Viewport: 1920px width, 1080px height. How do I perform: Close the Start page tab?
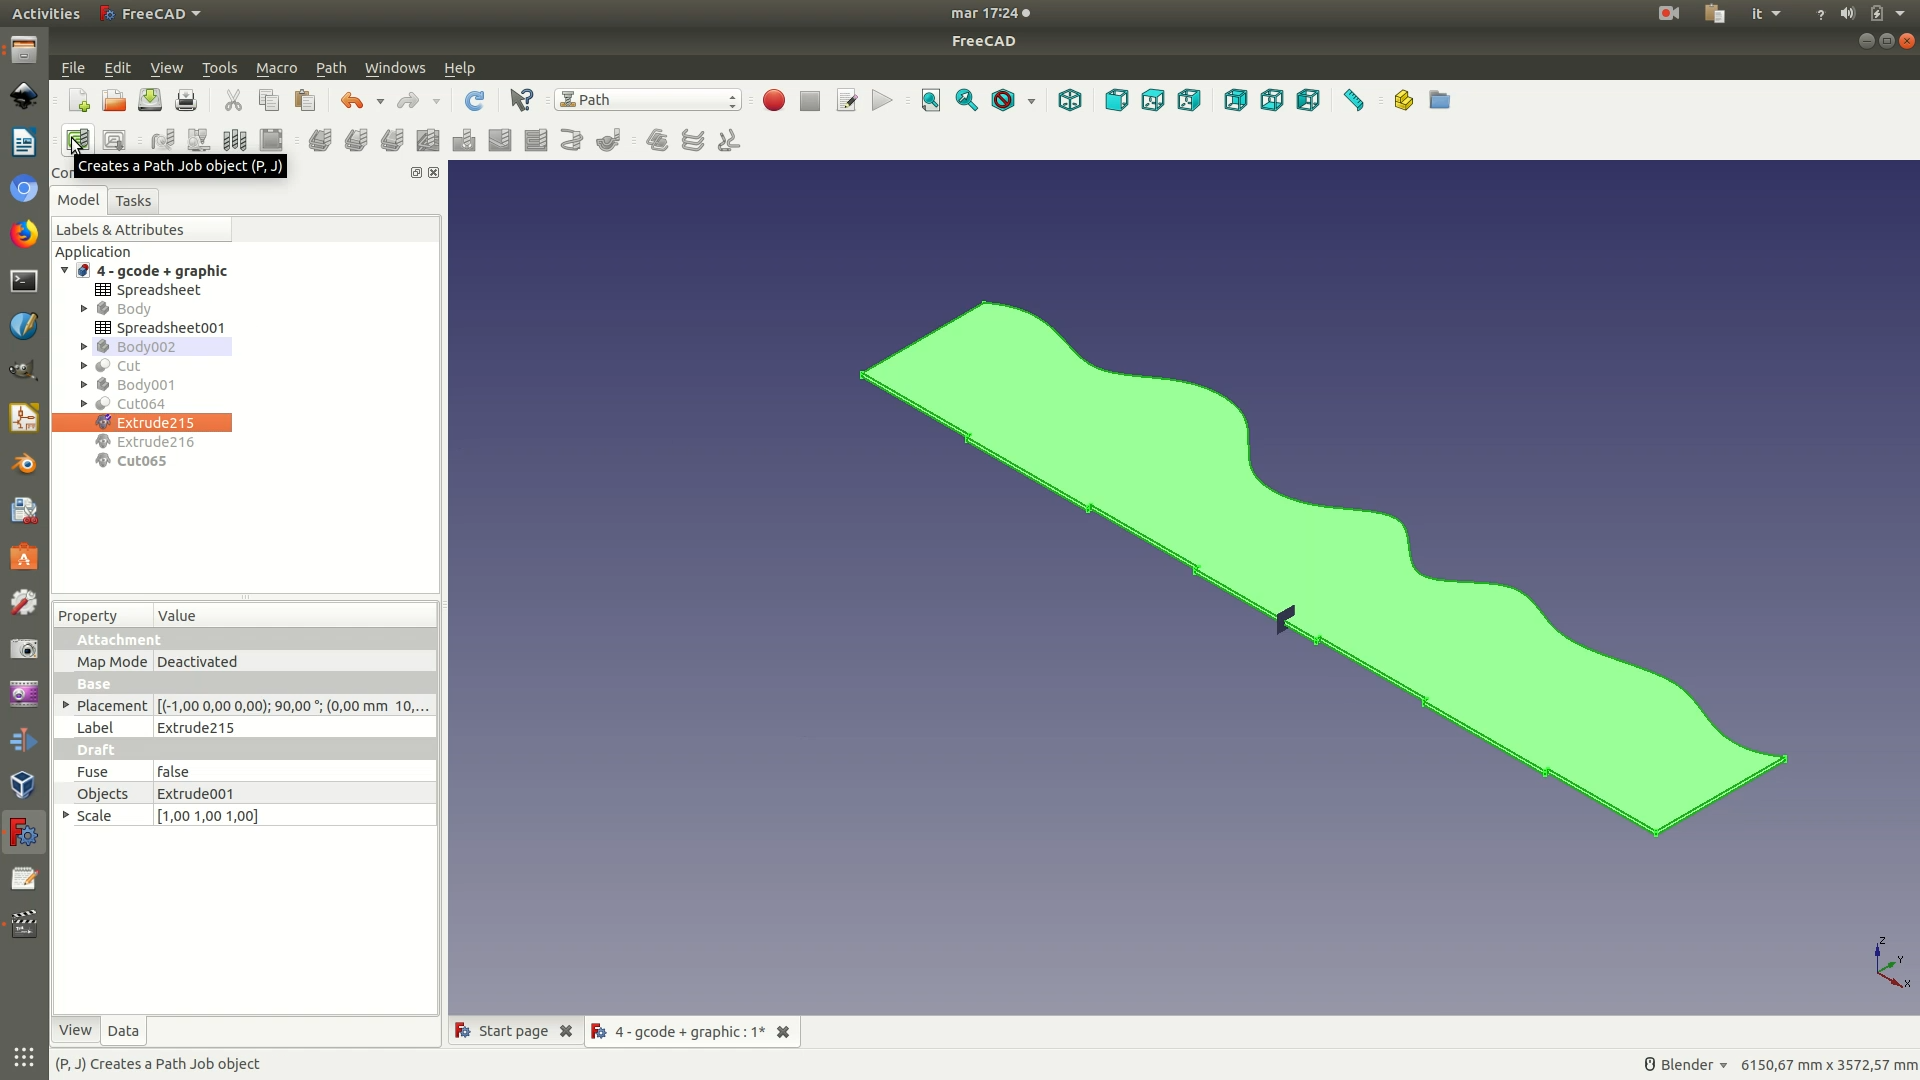[566, 1031]
